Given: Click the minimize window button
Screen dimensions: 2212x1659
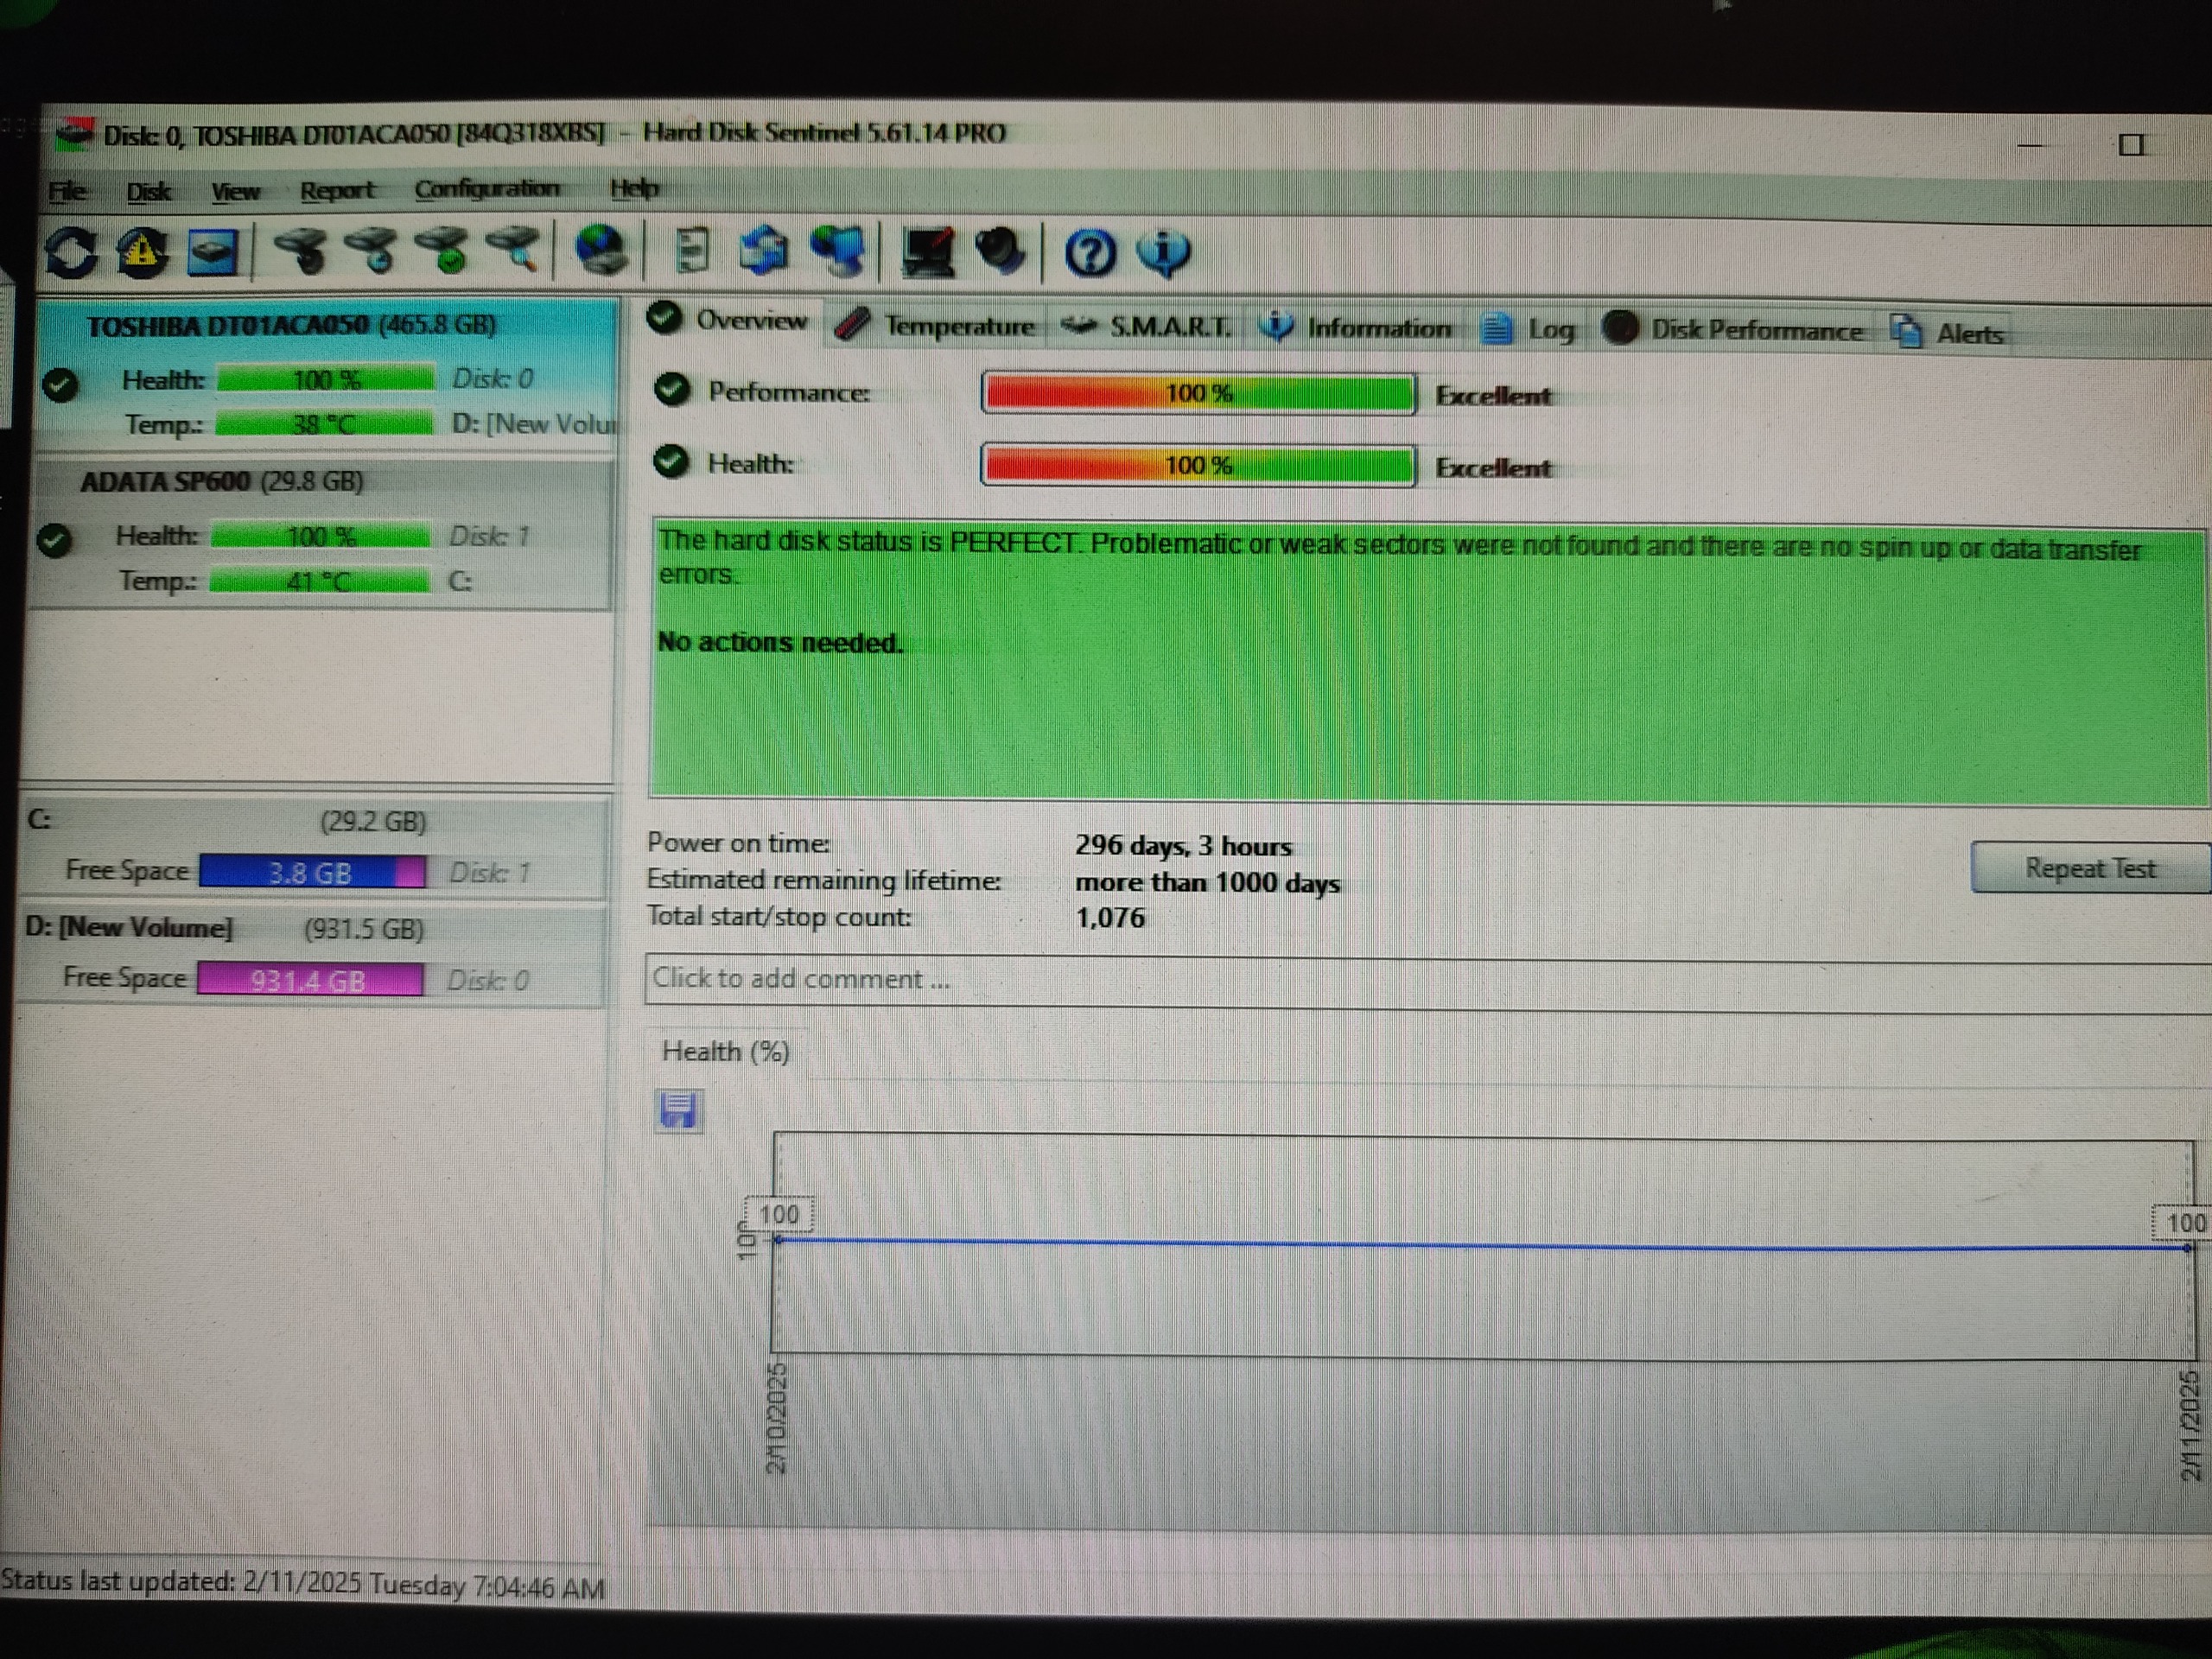Looking at the screenshot, I should [x=2030, y=146].
